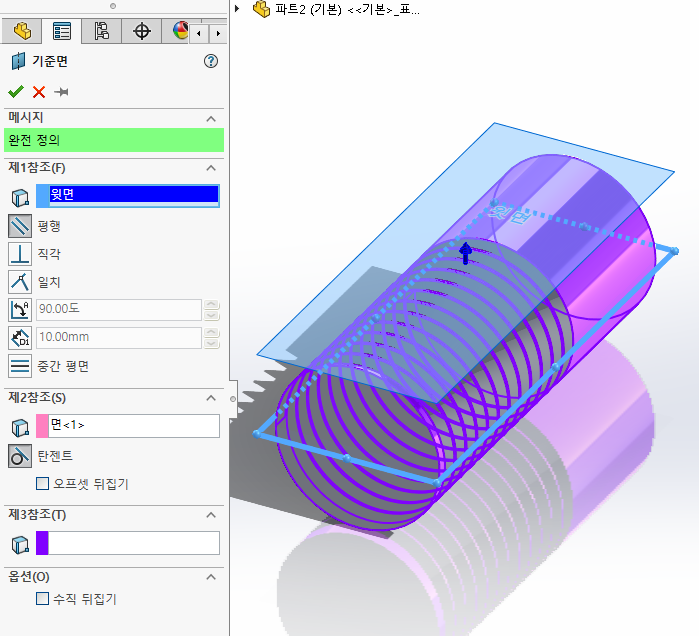Click blue color swatch of first reference

tap(42, 196)
